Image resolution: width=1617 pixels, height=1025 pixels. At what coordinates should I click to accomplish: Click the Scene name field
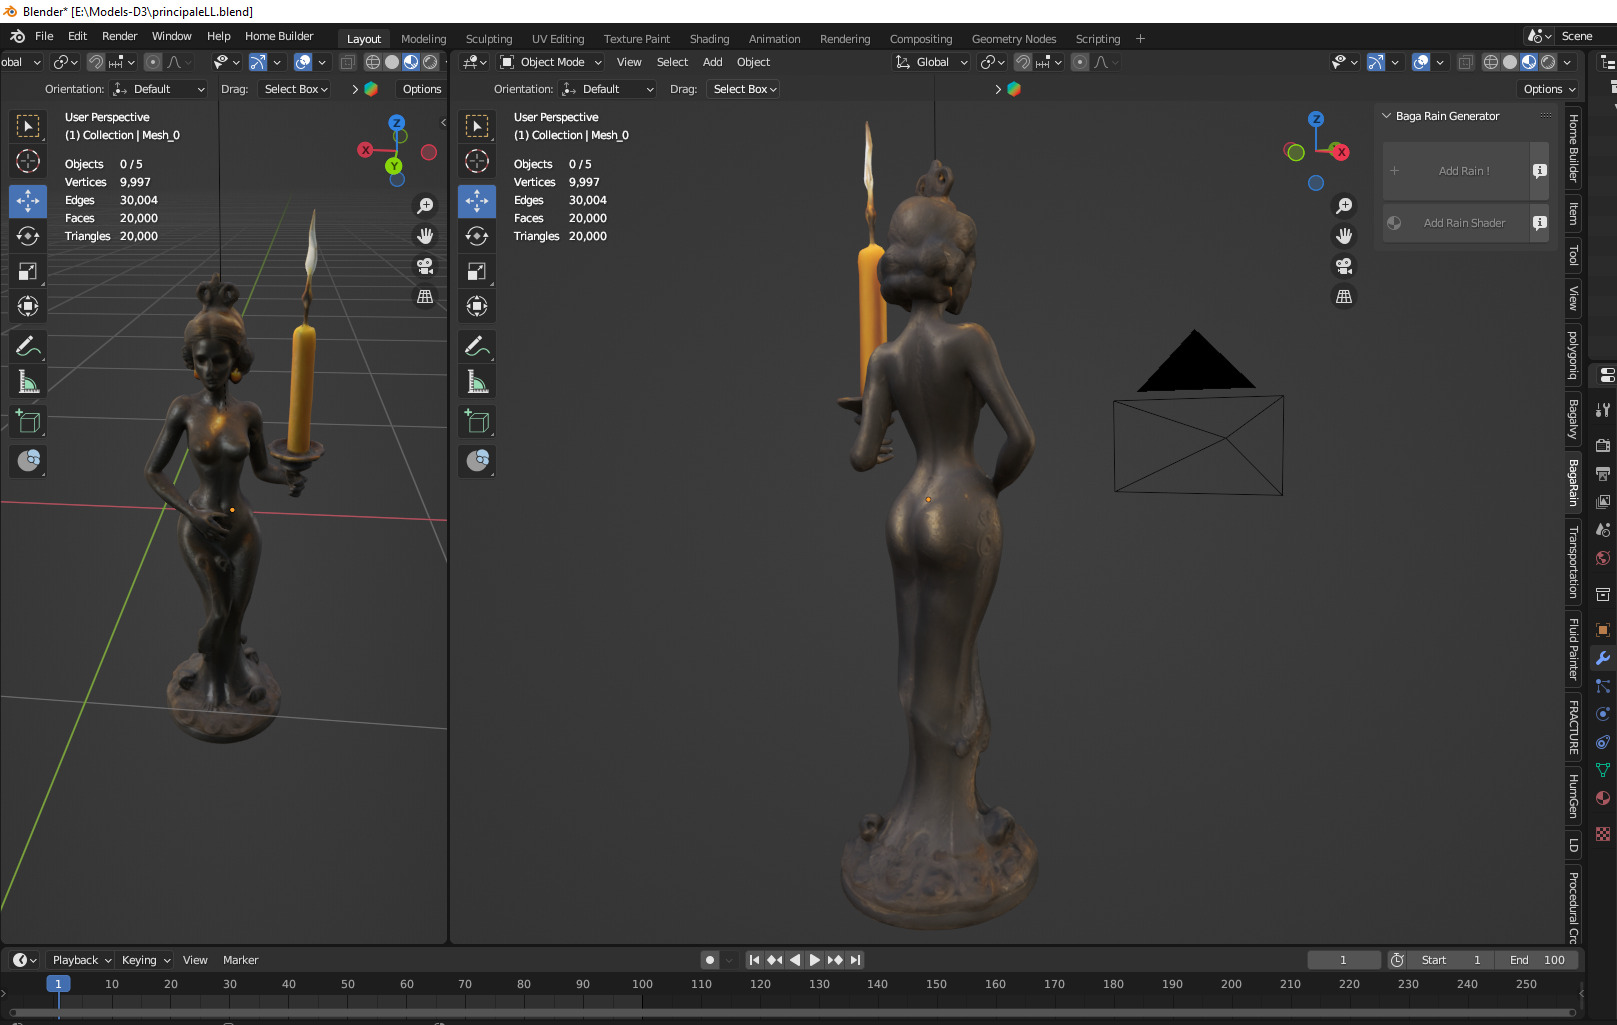coord(1586,36)
